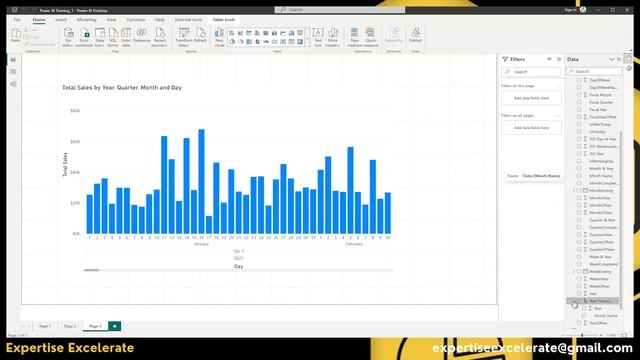
Task: Expand the MonthEnding date field
Action: tap(573, 191)
